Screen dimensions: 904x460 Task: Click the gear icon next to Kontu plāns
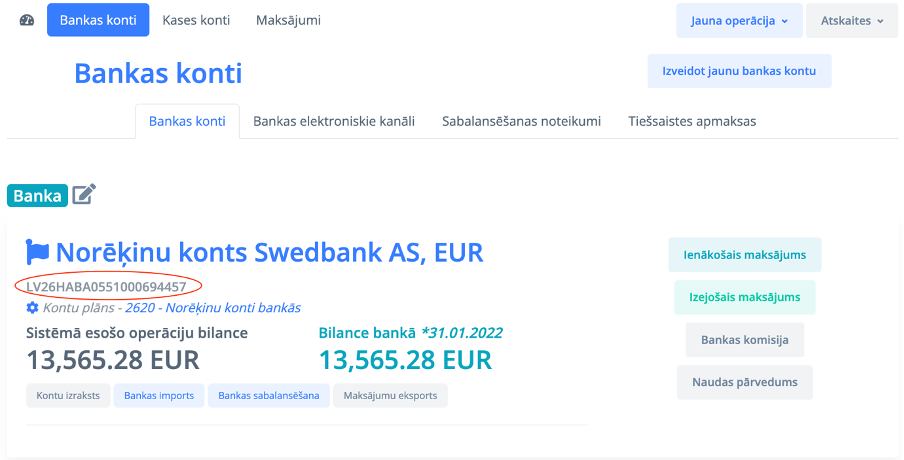[x=33, y=308]
